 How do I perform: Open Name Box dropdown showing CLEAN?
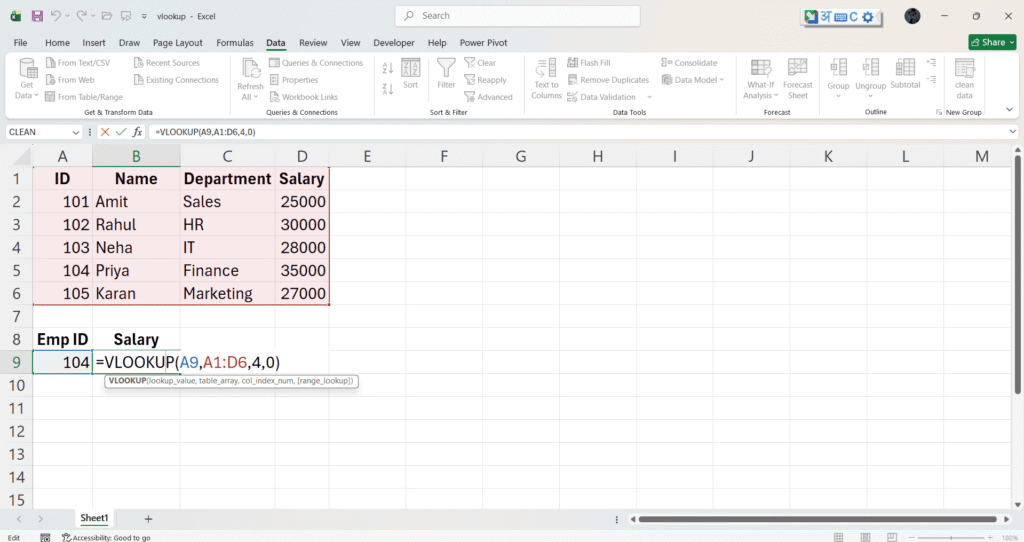click(x=76, y=133)
